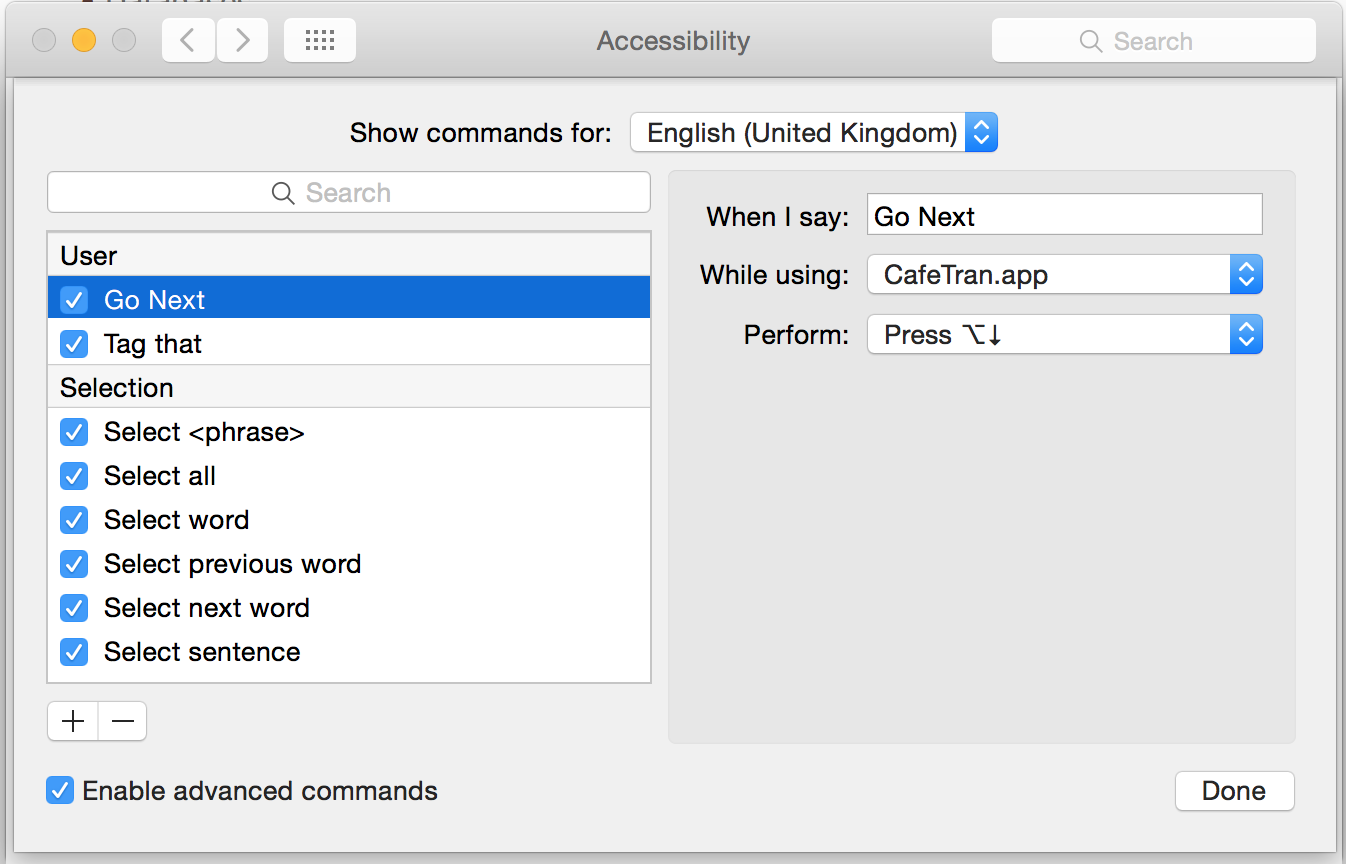This screenshot has width=1346, height=864.
Task: Focus the System Preferences search field
Action: pyautogui.click(x=1153, y=41)
